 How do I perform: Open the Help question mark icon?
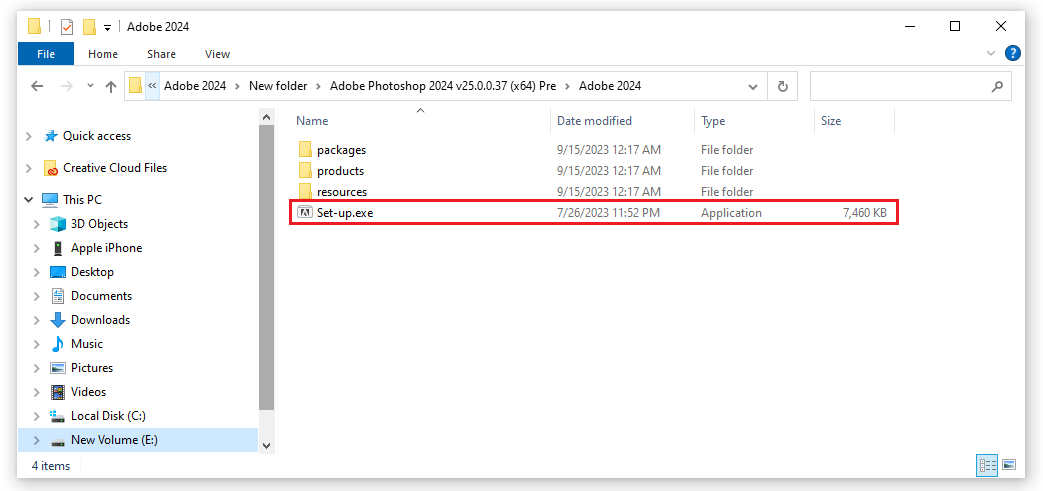click(1012, 53)
